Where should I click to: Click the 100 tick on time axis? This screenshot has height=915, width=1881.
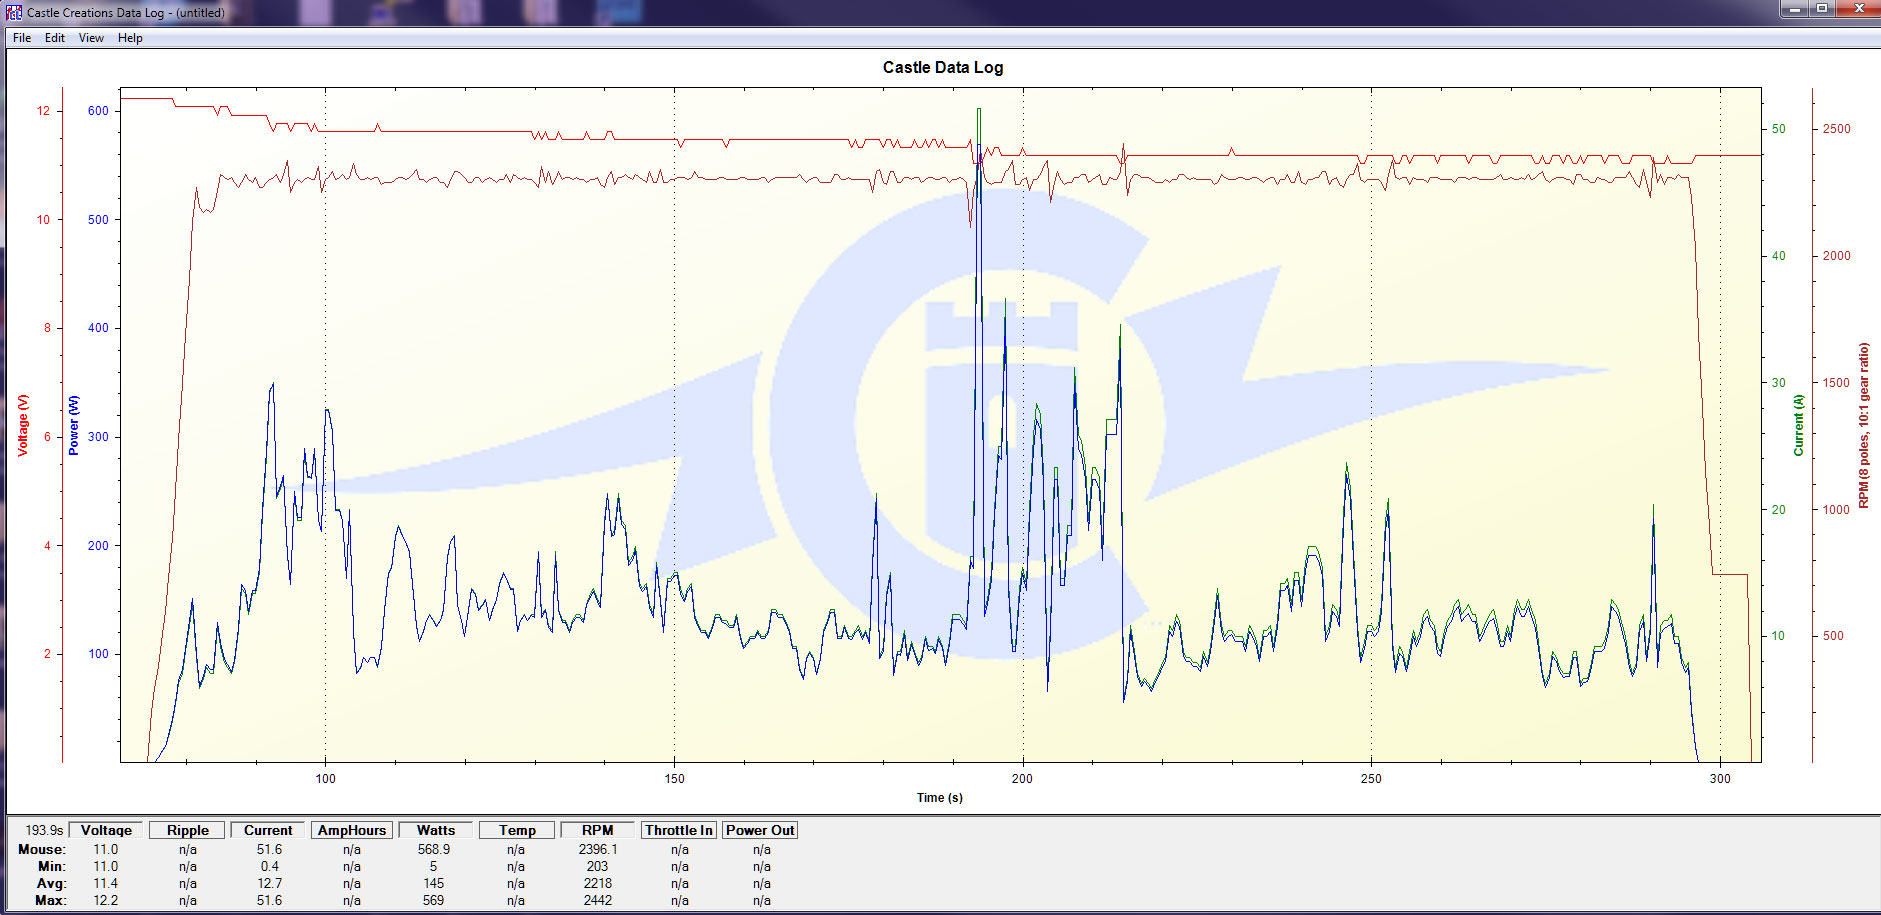325,778
